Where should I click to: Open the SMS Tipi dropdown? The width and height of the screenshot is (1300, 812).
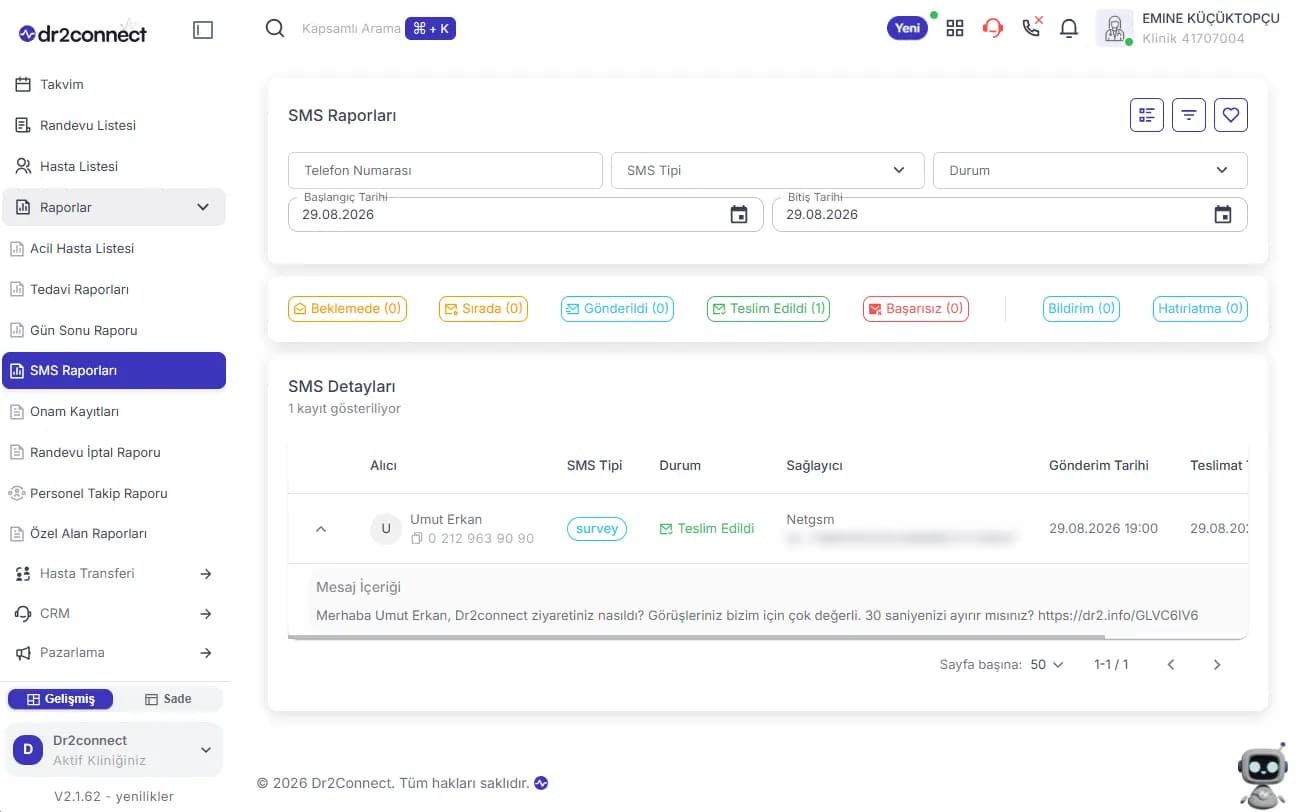[x=767, y=170]
